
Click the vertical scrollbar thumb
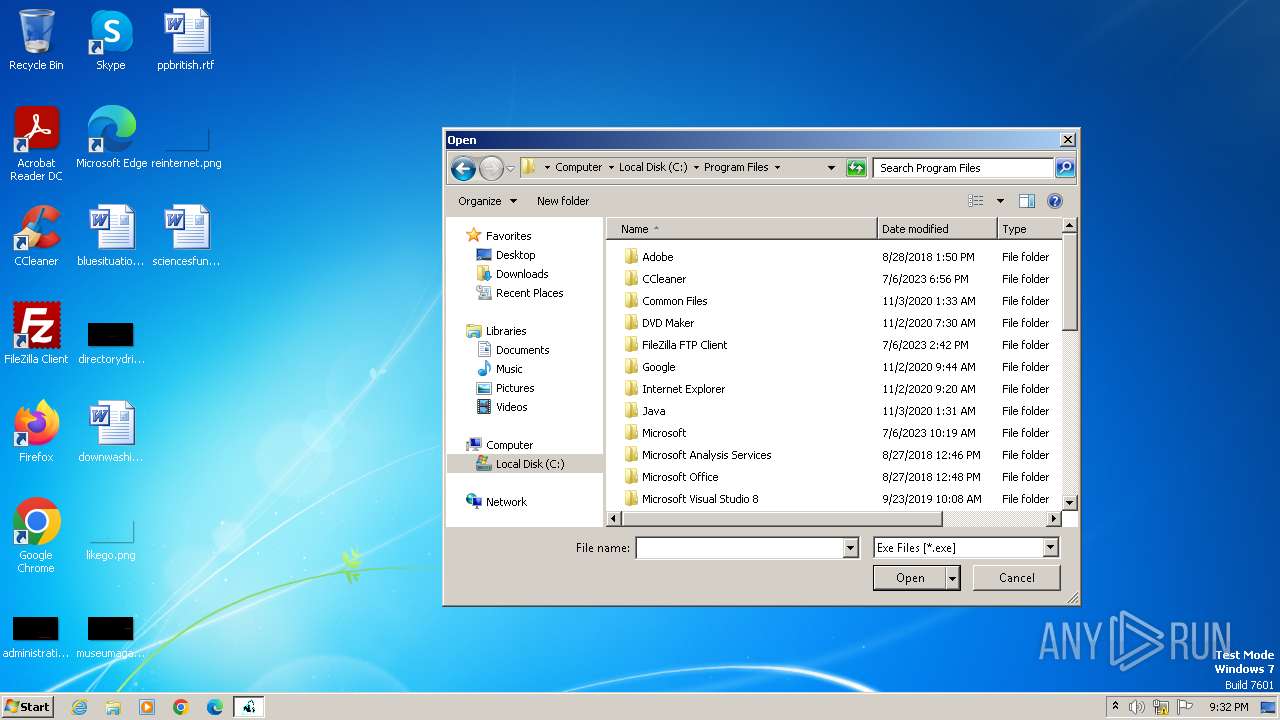(x=1069, y=283)
